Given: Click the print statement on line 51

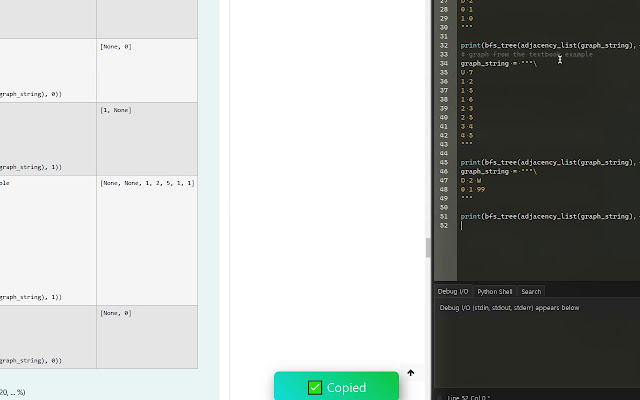Looking at the screenshot, I should [546, 216].
